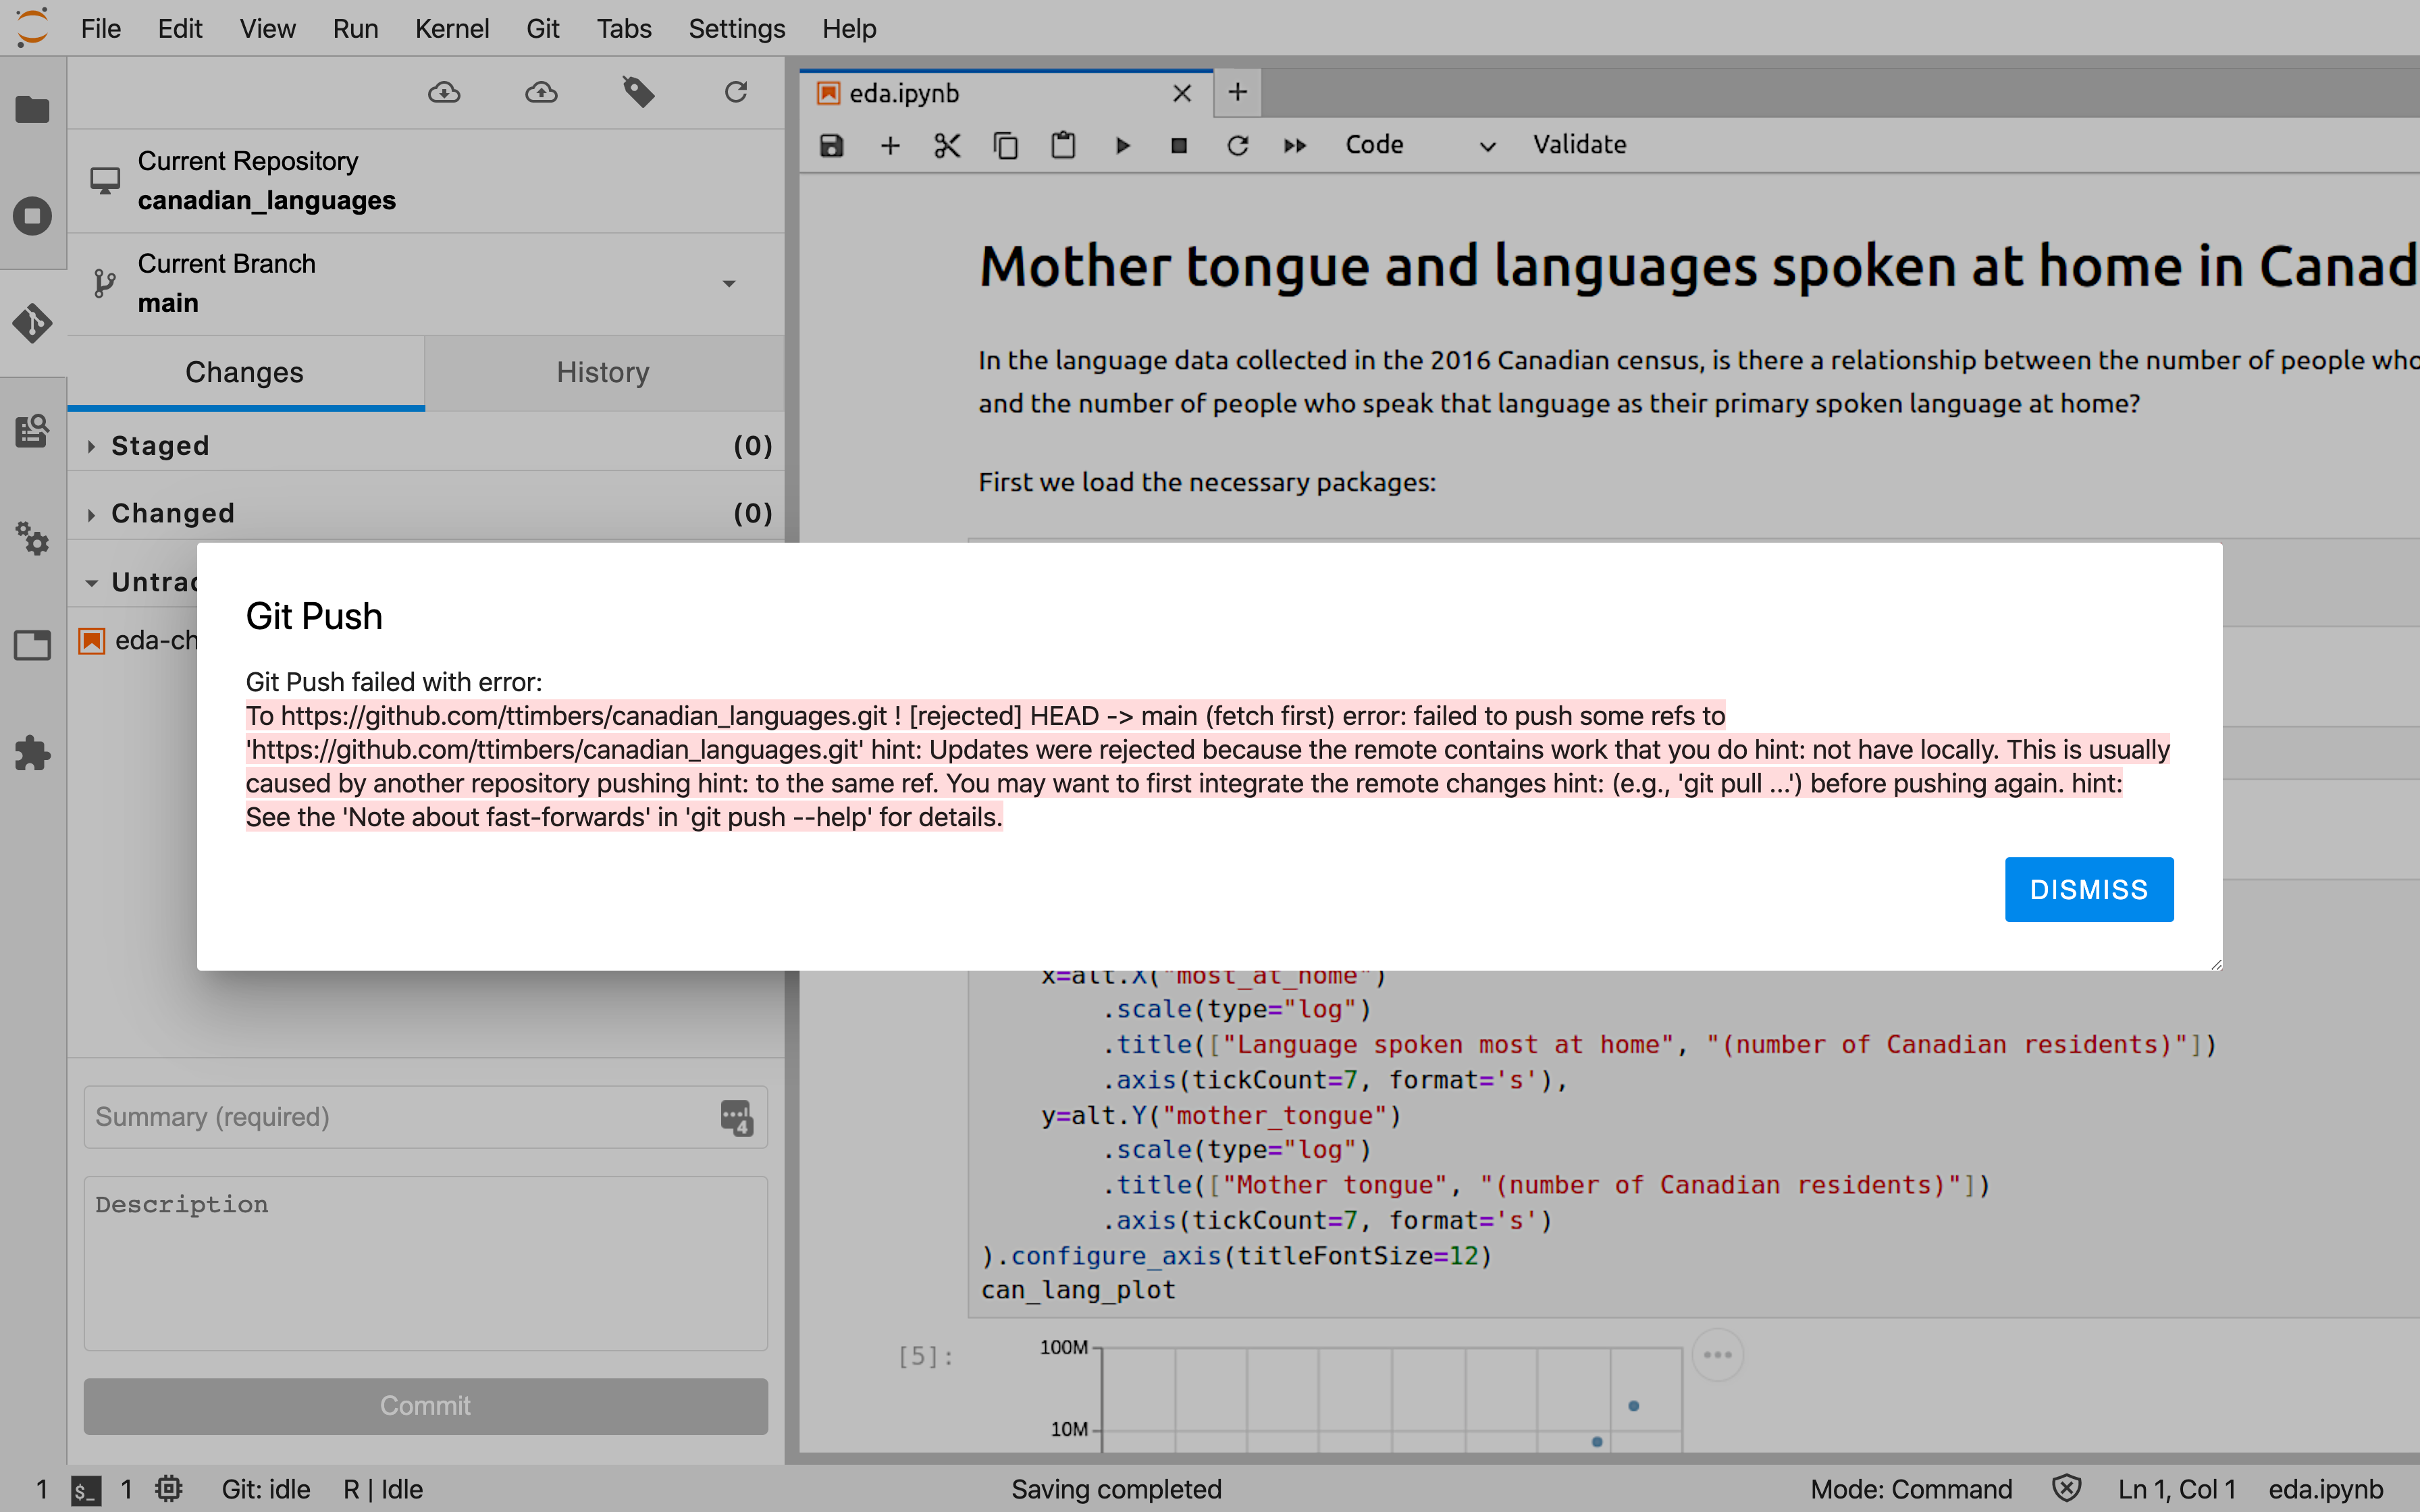Expand the Staged section
Screen dimensions: 2420x1512
tap(426, 446)
